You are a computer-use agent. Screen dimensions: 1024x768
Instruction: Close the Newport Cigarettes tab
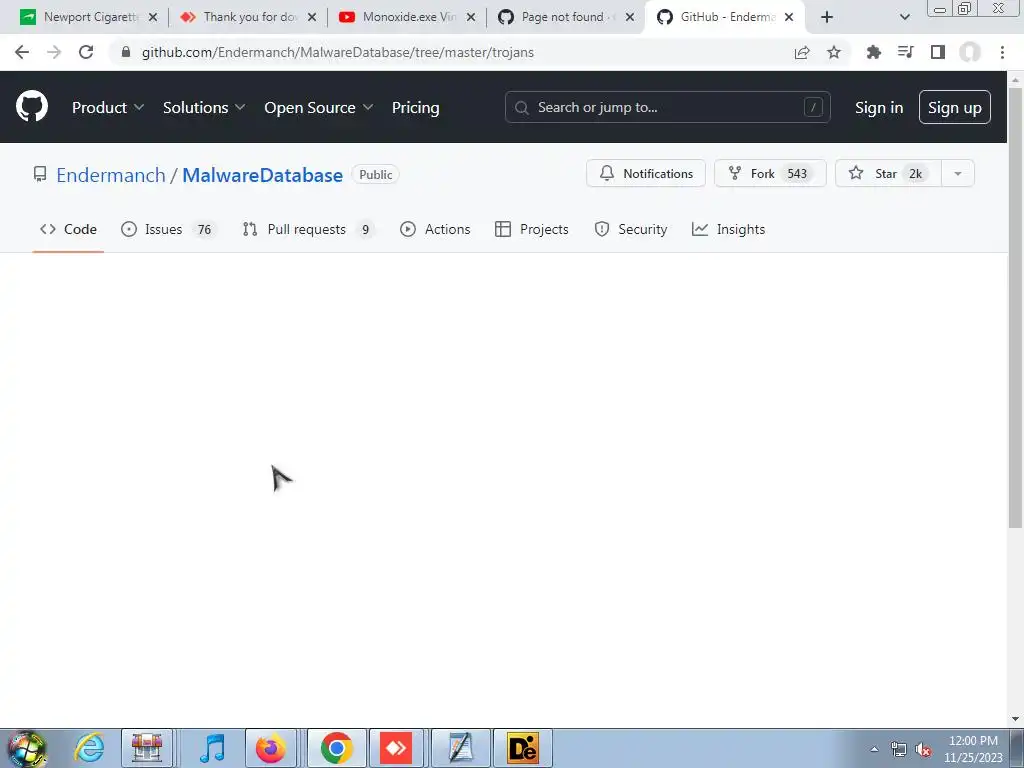(x=153, y=17)
